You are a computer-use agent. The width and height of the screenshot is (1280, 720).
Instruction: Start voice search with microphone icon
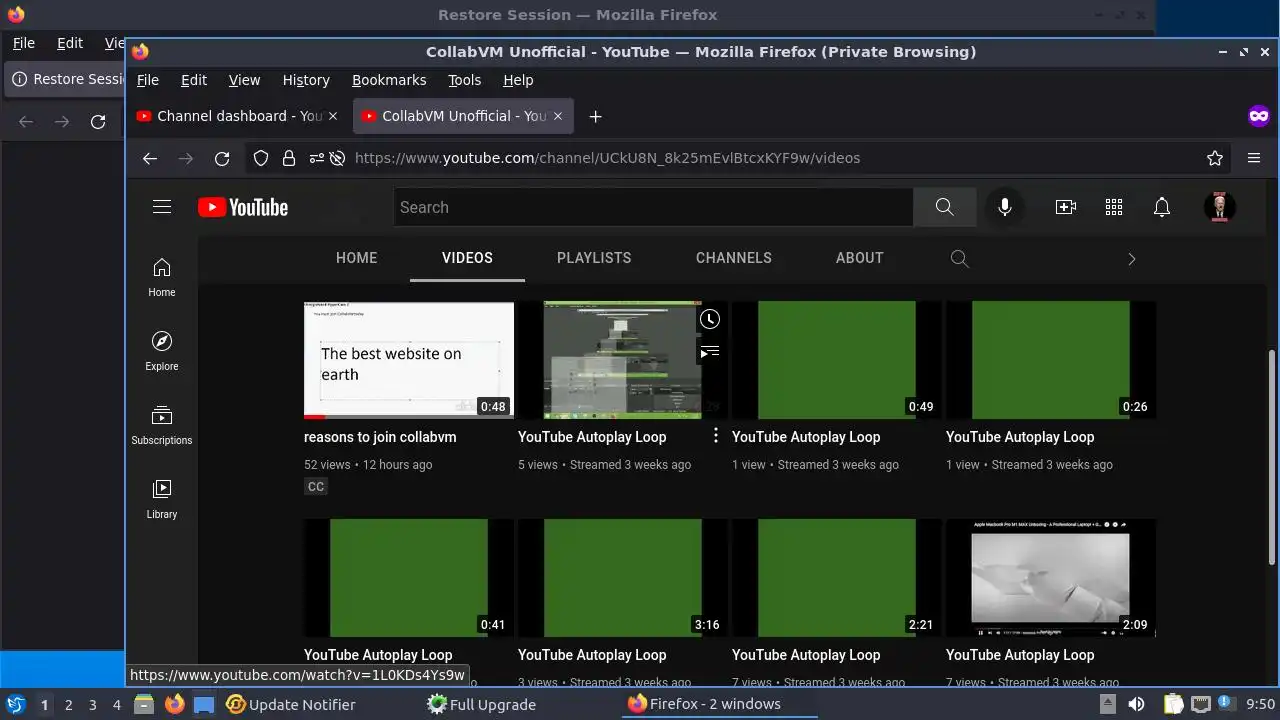[x=1005, y=207]
